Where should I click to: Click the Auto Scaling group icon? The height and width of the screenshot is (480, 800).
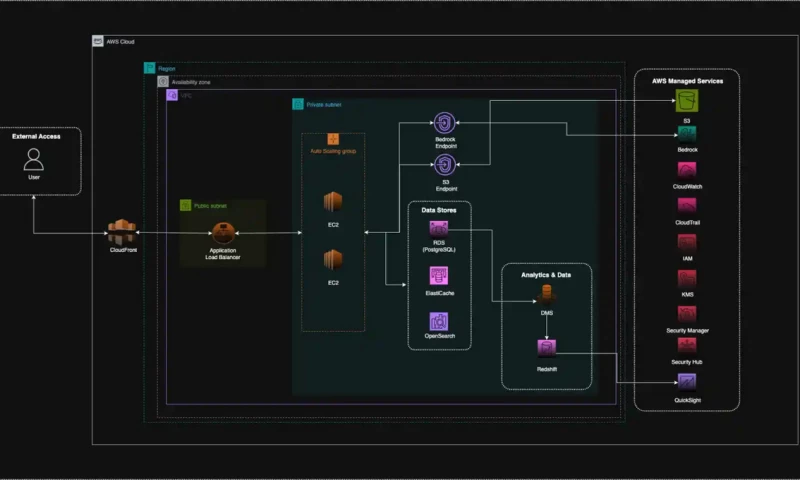click(x=333, y=139)
